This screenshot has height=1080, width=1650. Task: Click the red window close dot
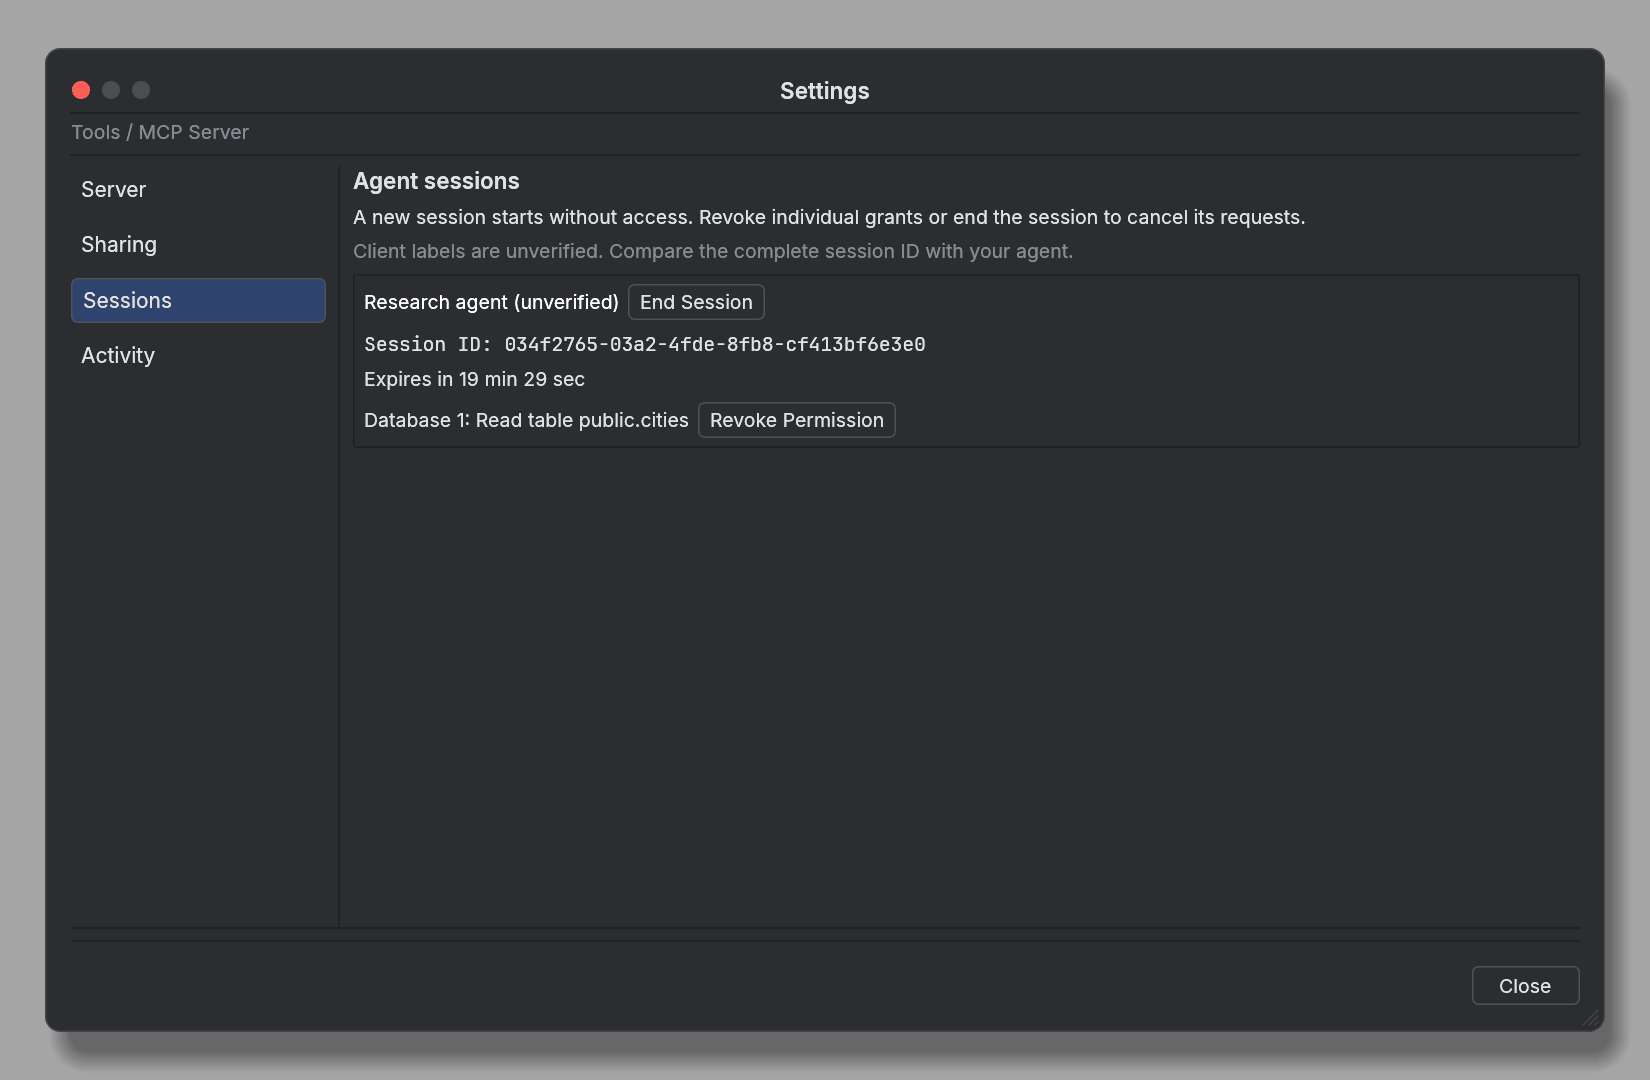coord(81,90)
